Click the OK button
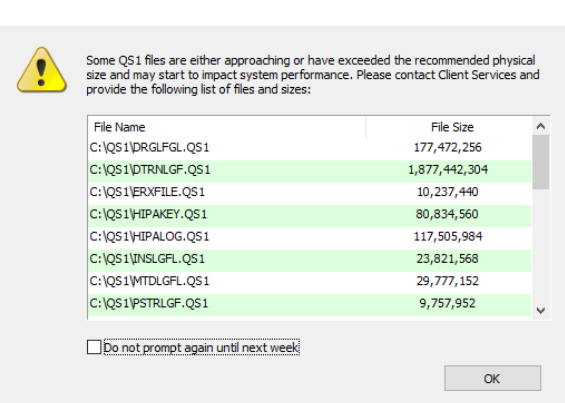This screenshot has width=565, height=403. [492, 378]
